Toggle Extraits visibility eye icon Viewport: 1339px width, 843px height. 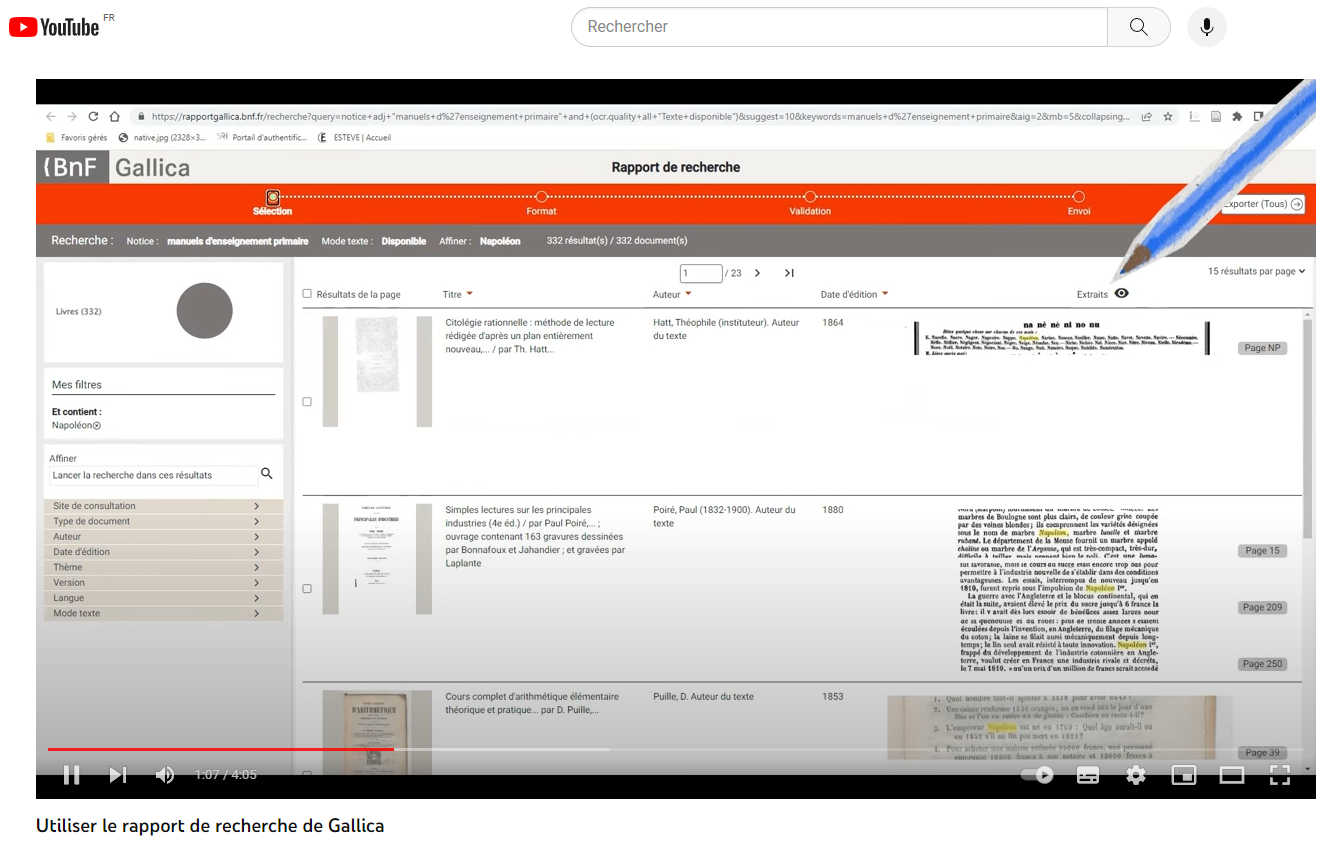click(1121, 294)
